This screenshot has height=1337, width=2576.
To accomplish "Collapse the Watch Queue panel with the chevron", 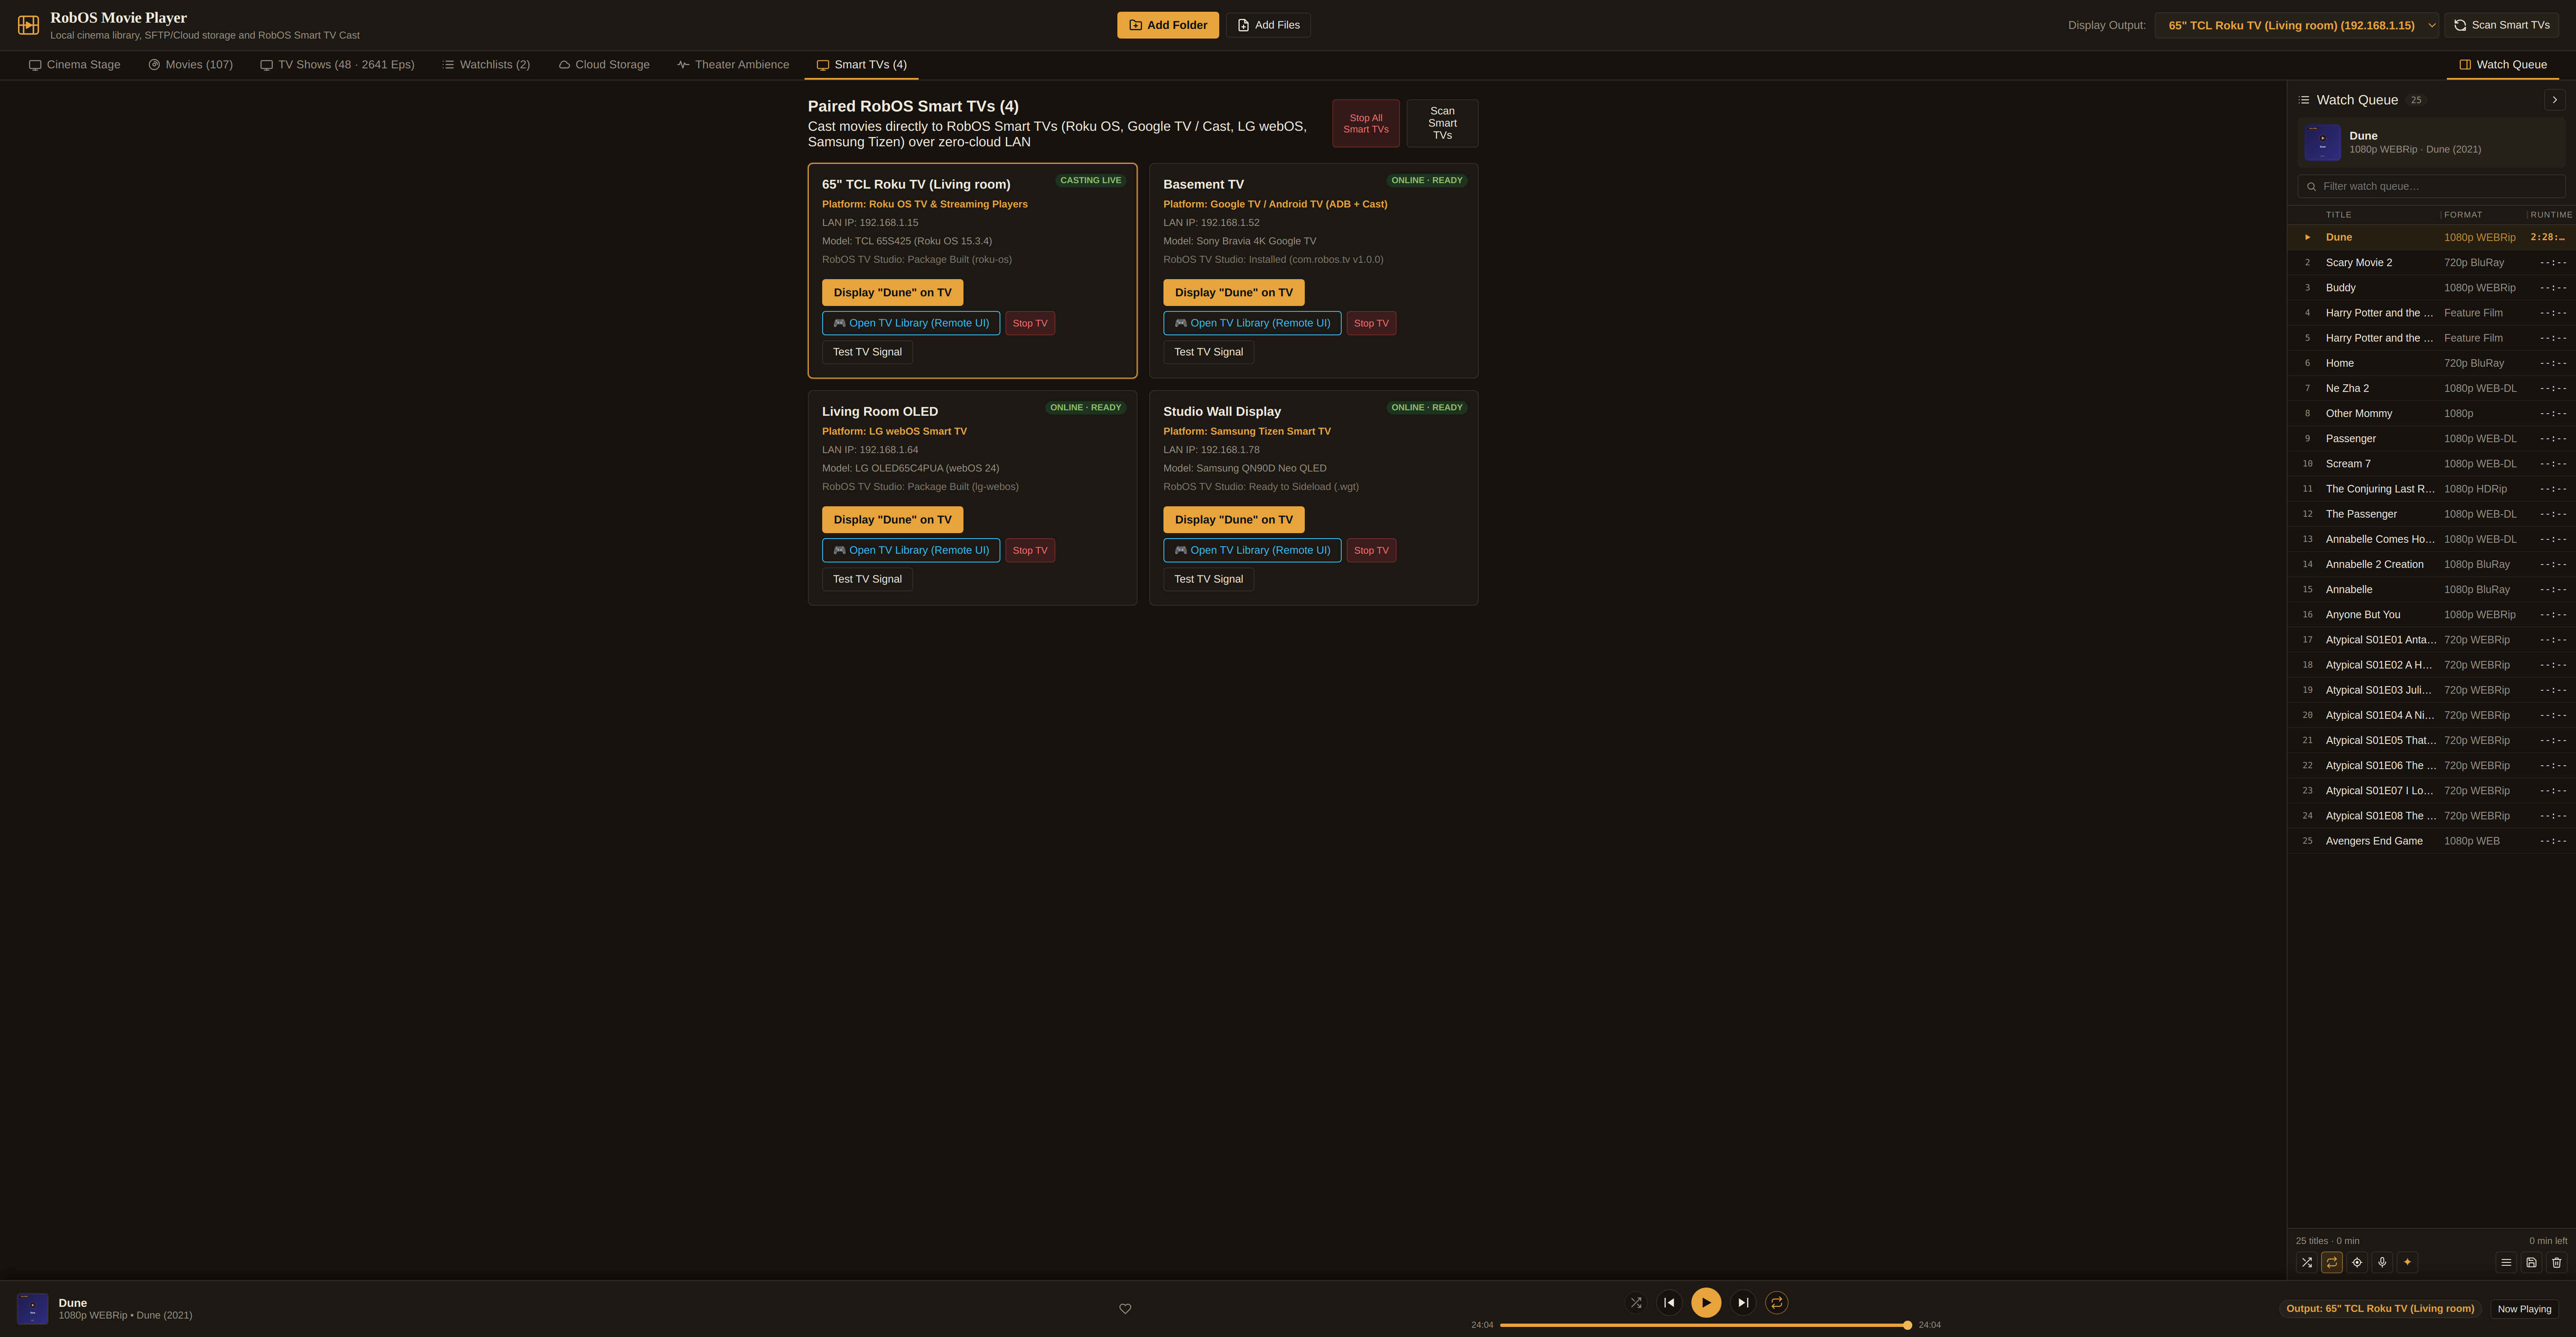I will 2555,100.
